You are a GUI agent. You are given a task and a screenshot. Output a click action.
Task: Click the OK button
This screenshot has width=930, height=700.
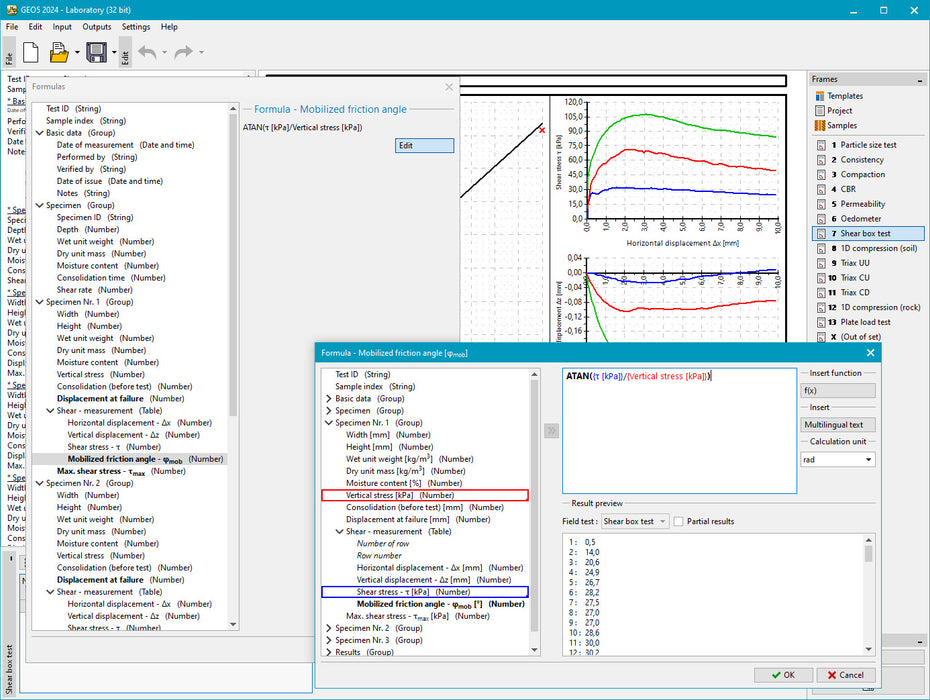[782, 675]
